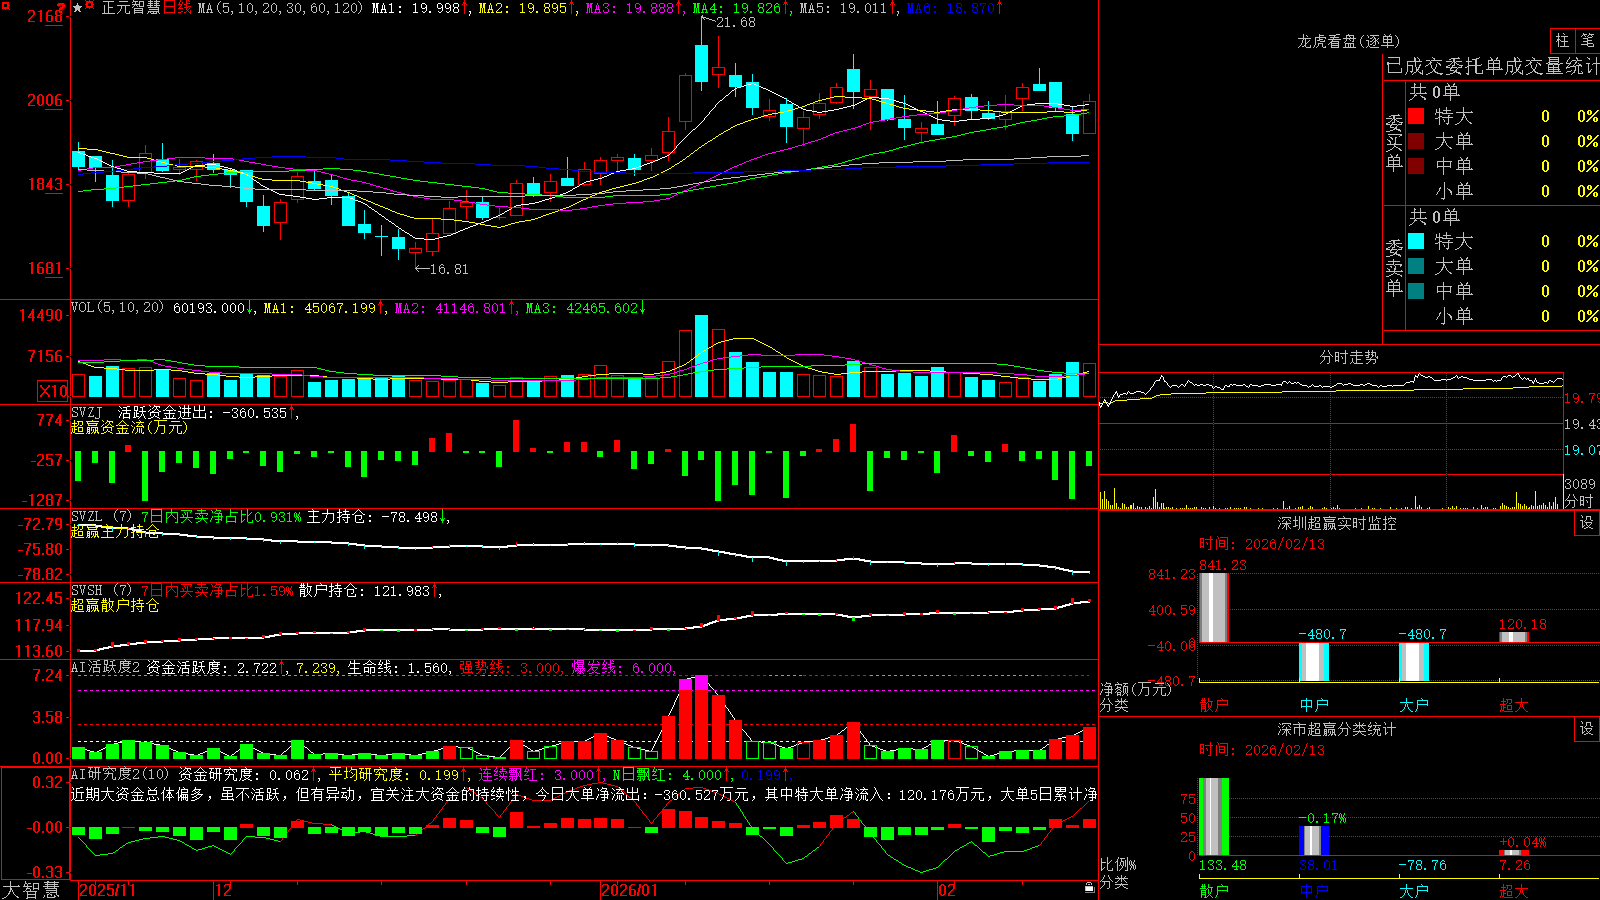The image size is (1600, 900).
Task: Click the X10 volume scale box
Action: [x=53, y=391]
